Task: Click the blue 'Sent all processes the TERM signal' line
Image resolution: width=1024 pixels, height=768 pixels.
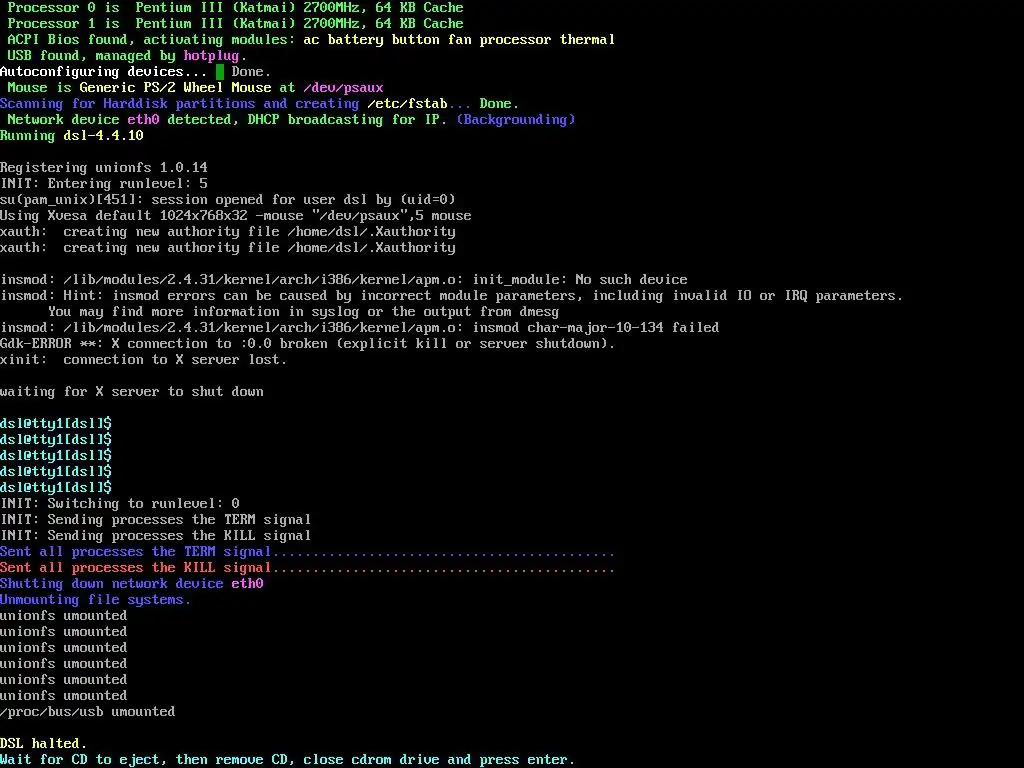Action: pos(307,552)
